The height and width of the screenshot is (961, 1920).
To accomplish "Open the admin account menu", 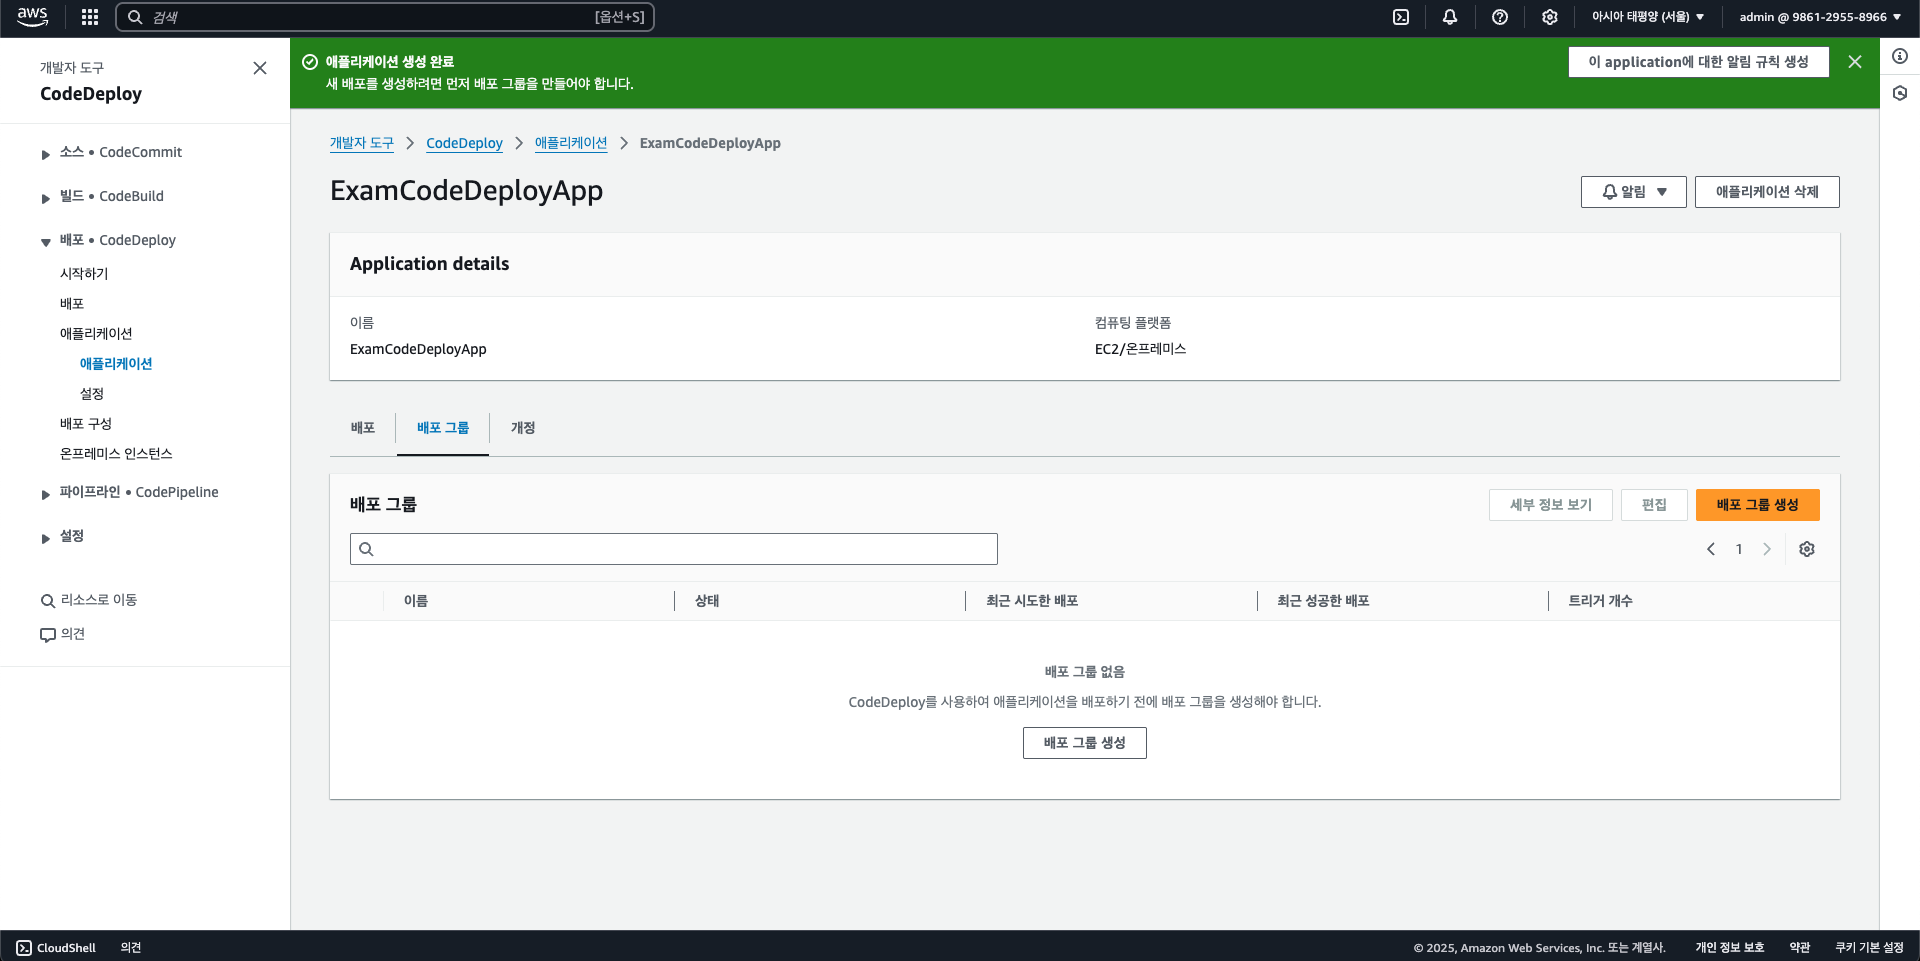I will (1820, 17).
